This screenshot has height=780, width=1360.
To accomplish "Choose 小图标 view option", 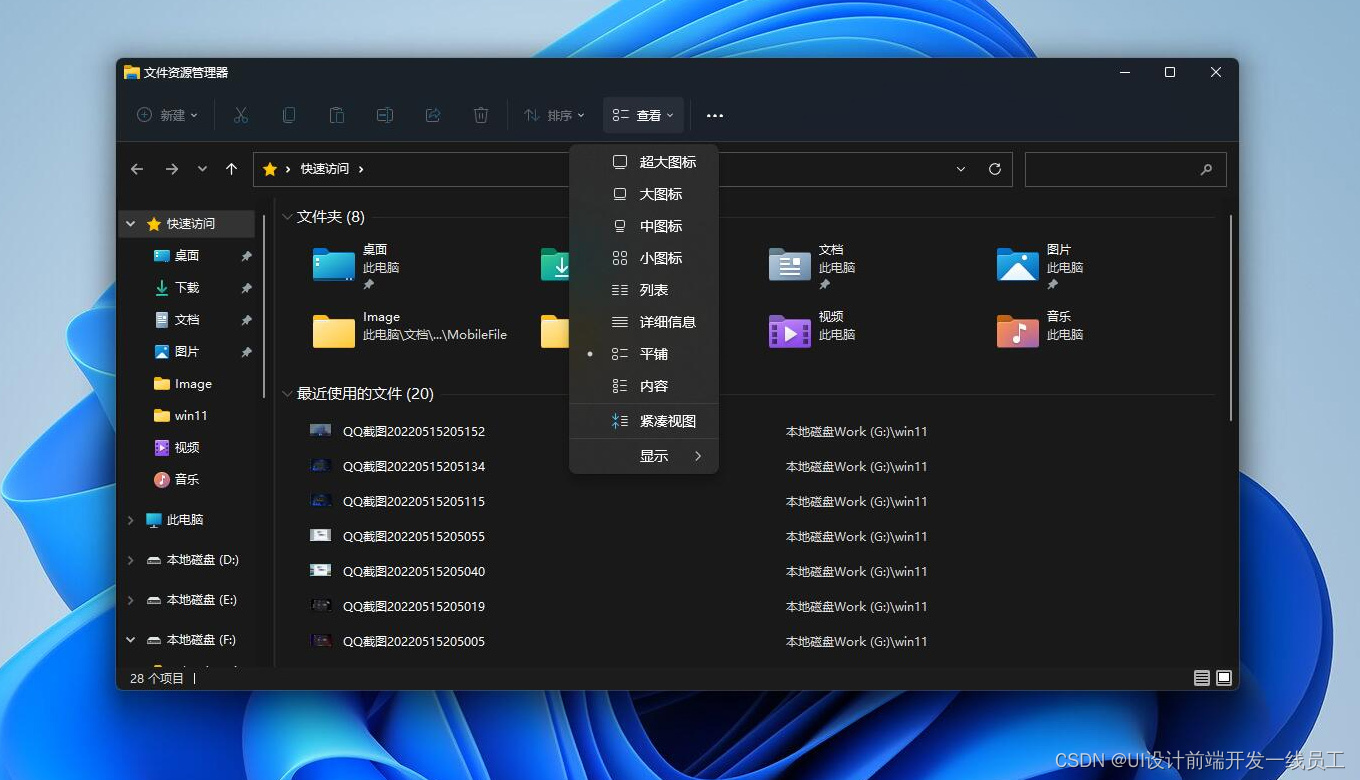I will coord(644,258).
